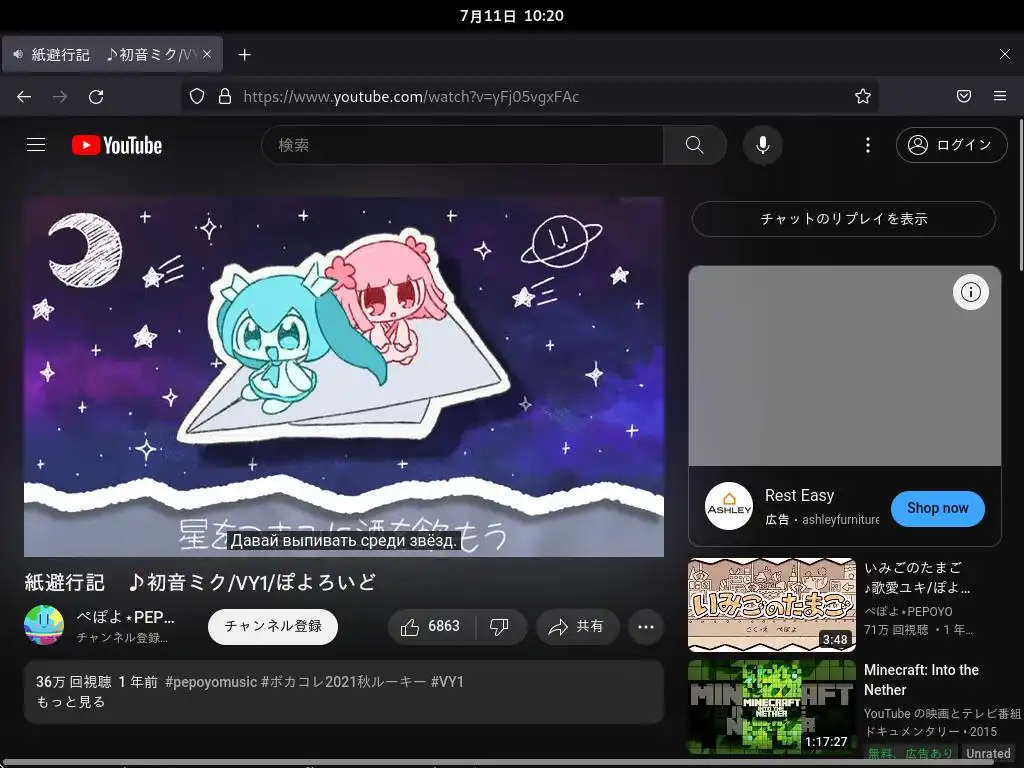Viewport: 1024px width, 768px height.
Task: Open YouTube settings three-dot menu
Action: (868, 145)
